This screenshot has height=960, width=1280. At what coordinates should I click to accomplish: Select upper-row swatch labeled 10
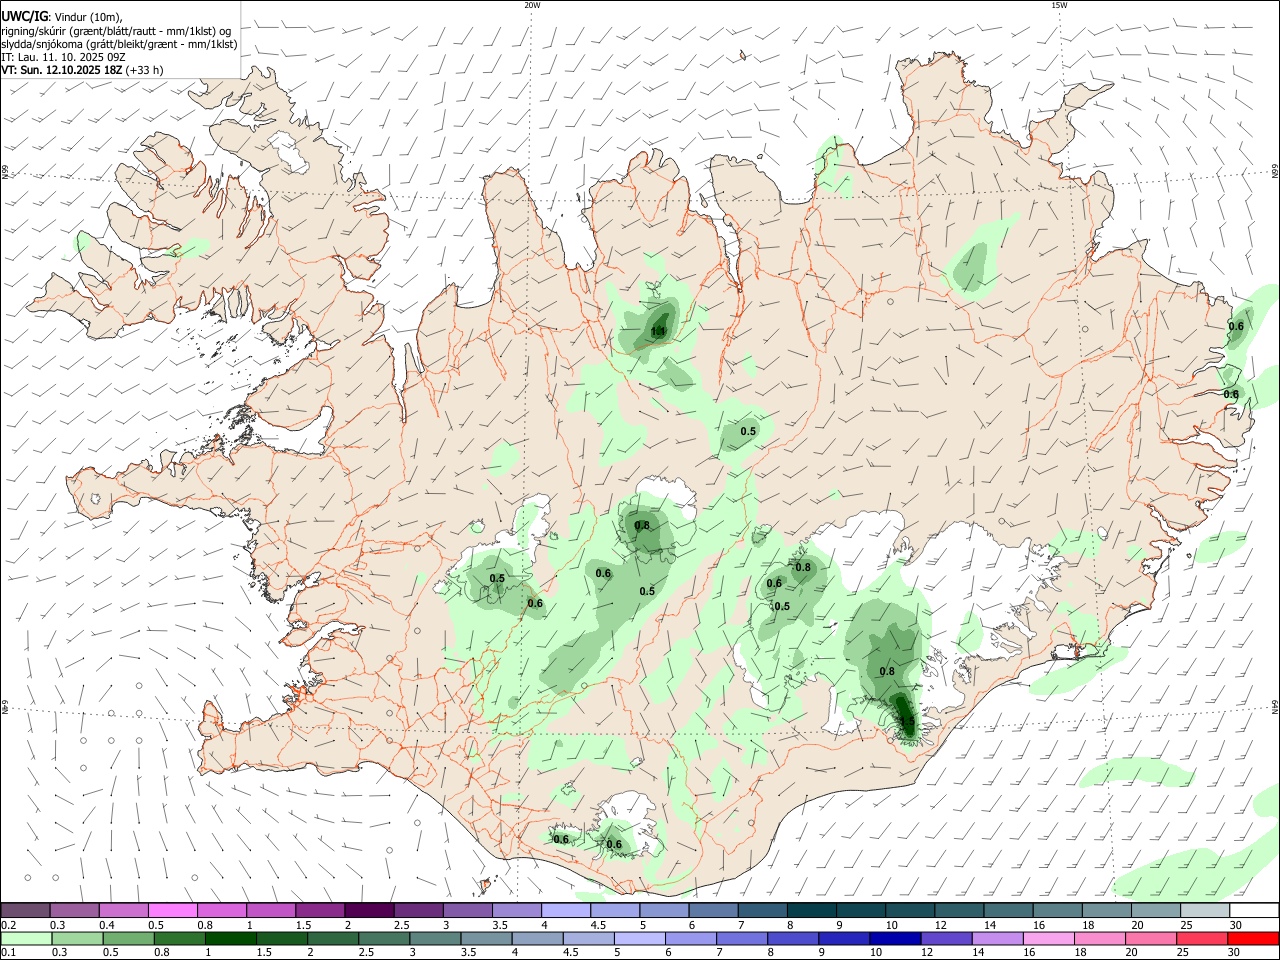910,910
